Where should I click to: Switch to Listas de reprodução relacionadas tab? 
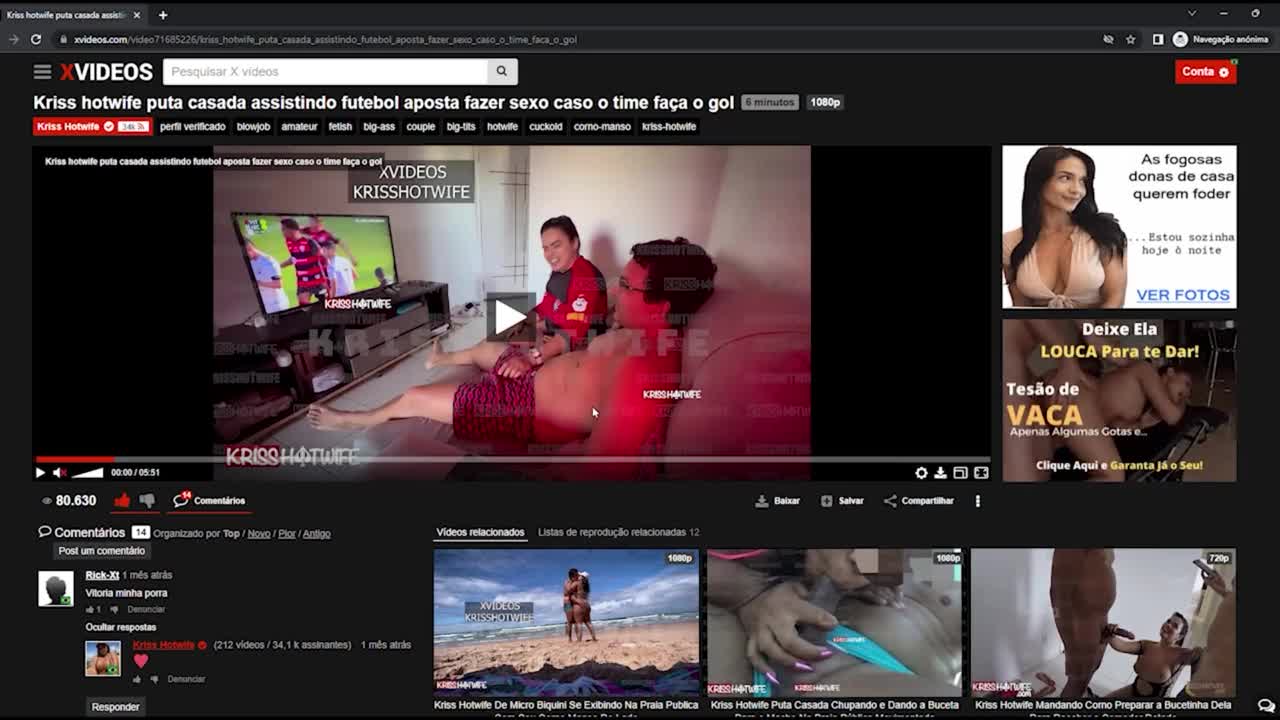pos(618,532)
